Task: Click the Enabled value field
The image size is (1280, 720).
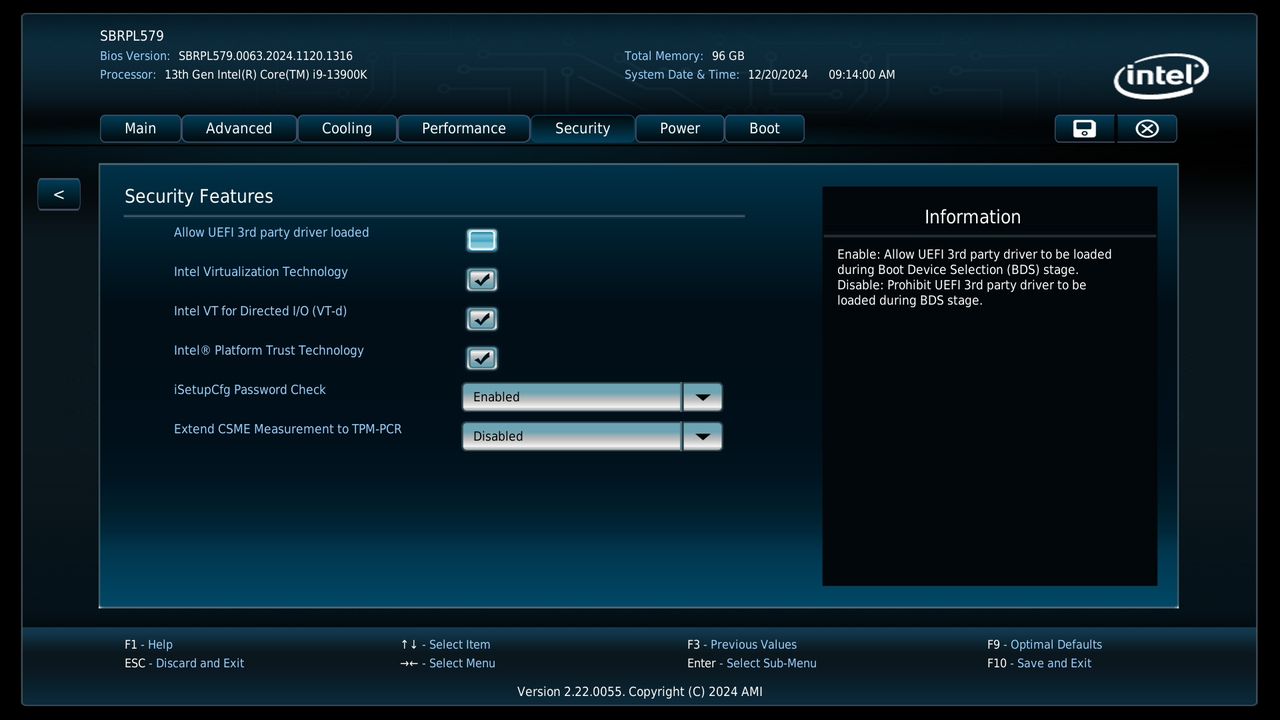Action: [x=572, y=397]
